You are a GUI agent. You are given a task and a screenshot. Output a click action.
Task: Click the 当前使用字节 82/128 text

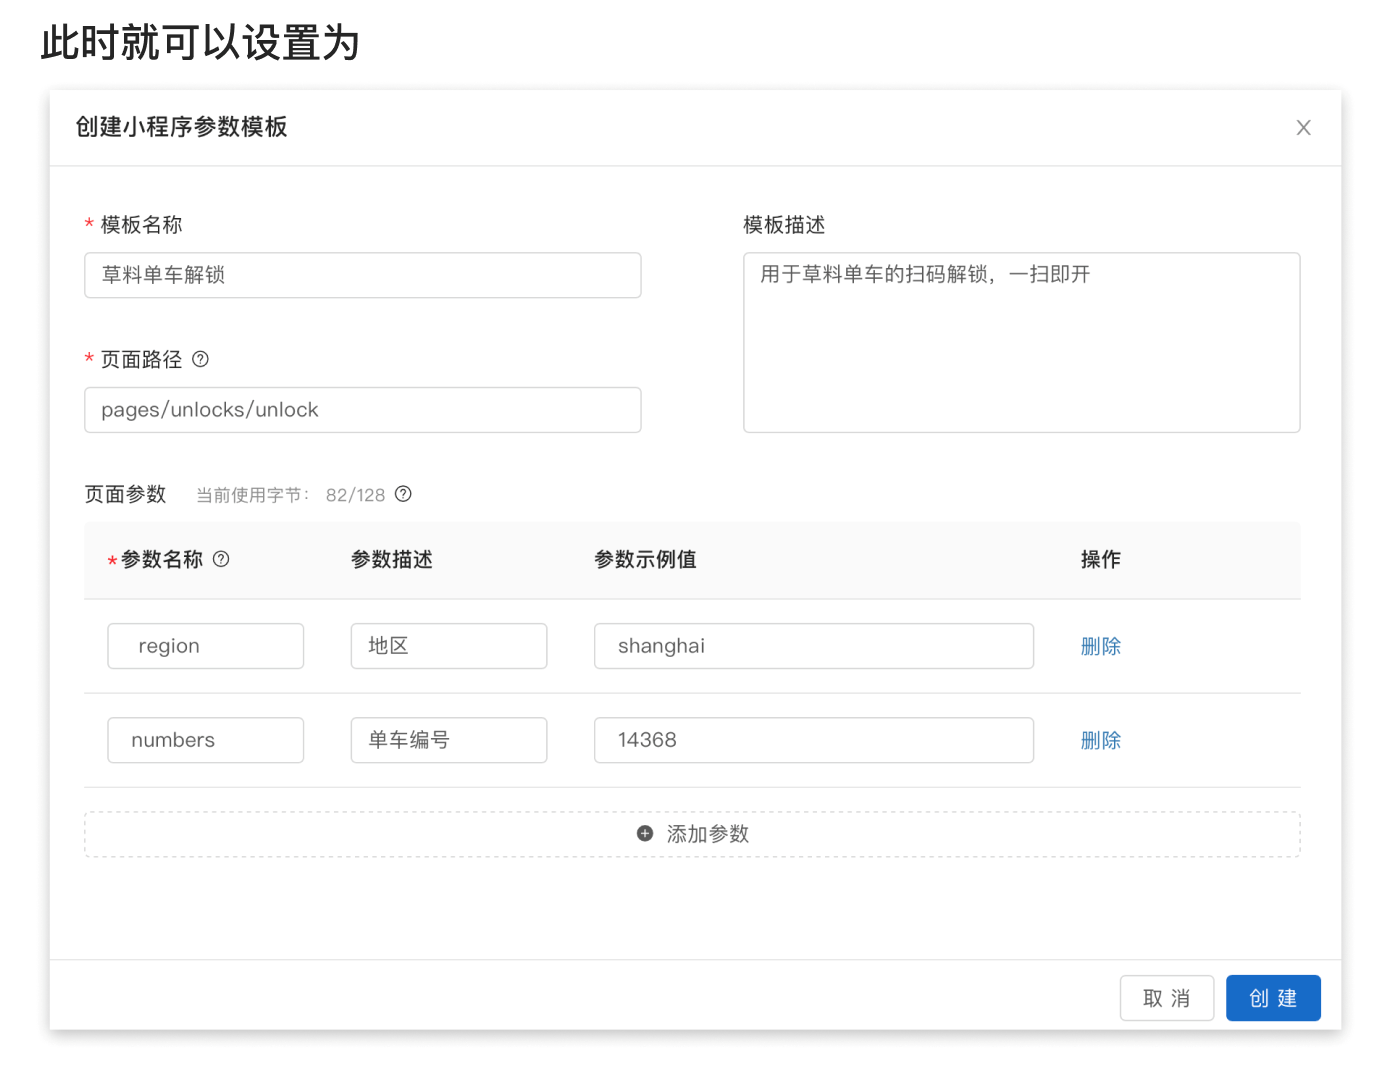coord(290,495)
